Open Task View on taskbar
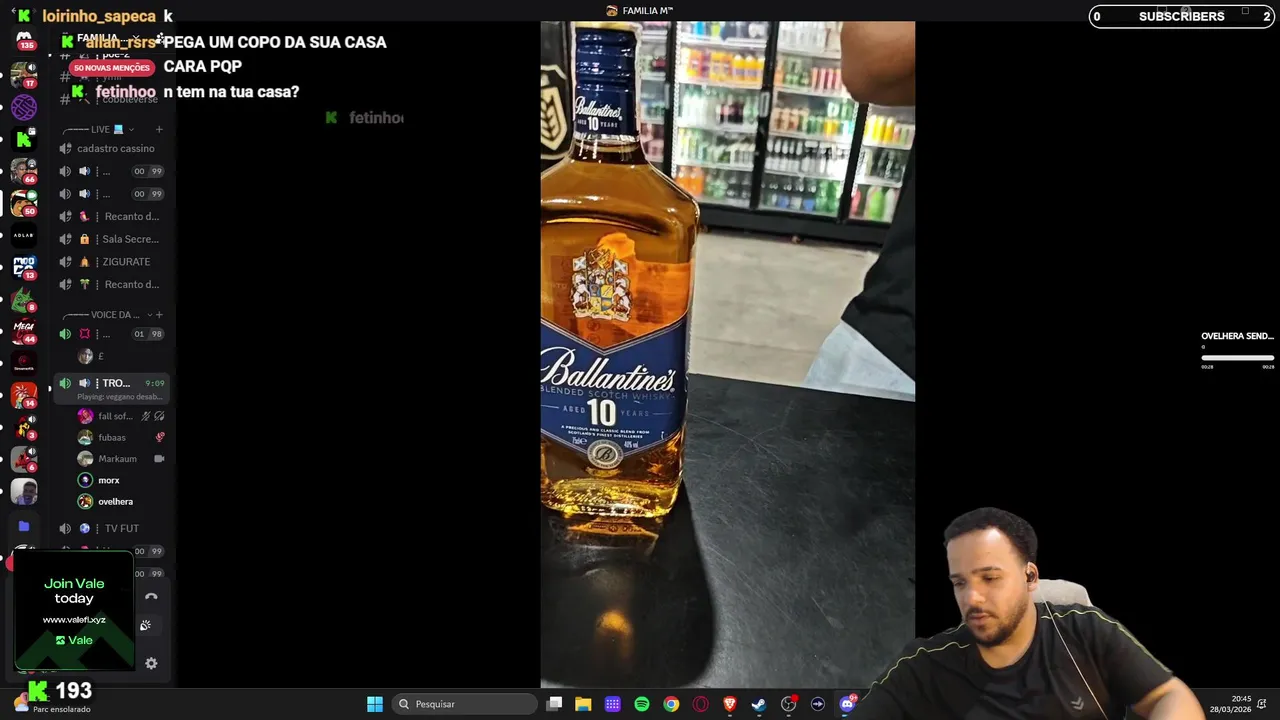Viewport: 1280px width, 720px height. tap(555, 704)
